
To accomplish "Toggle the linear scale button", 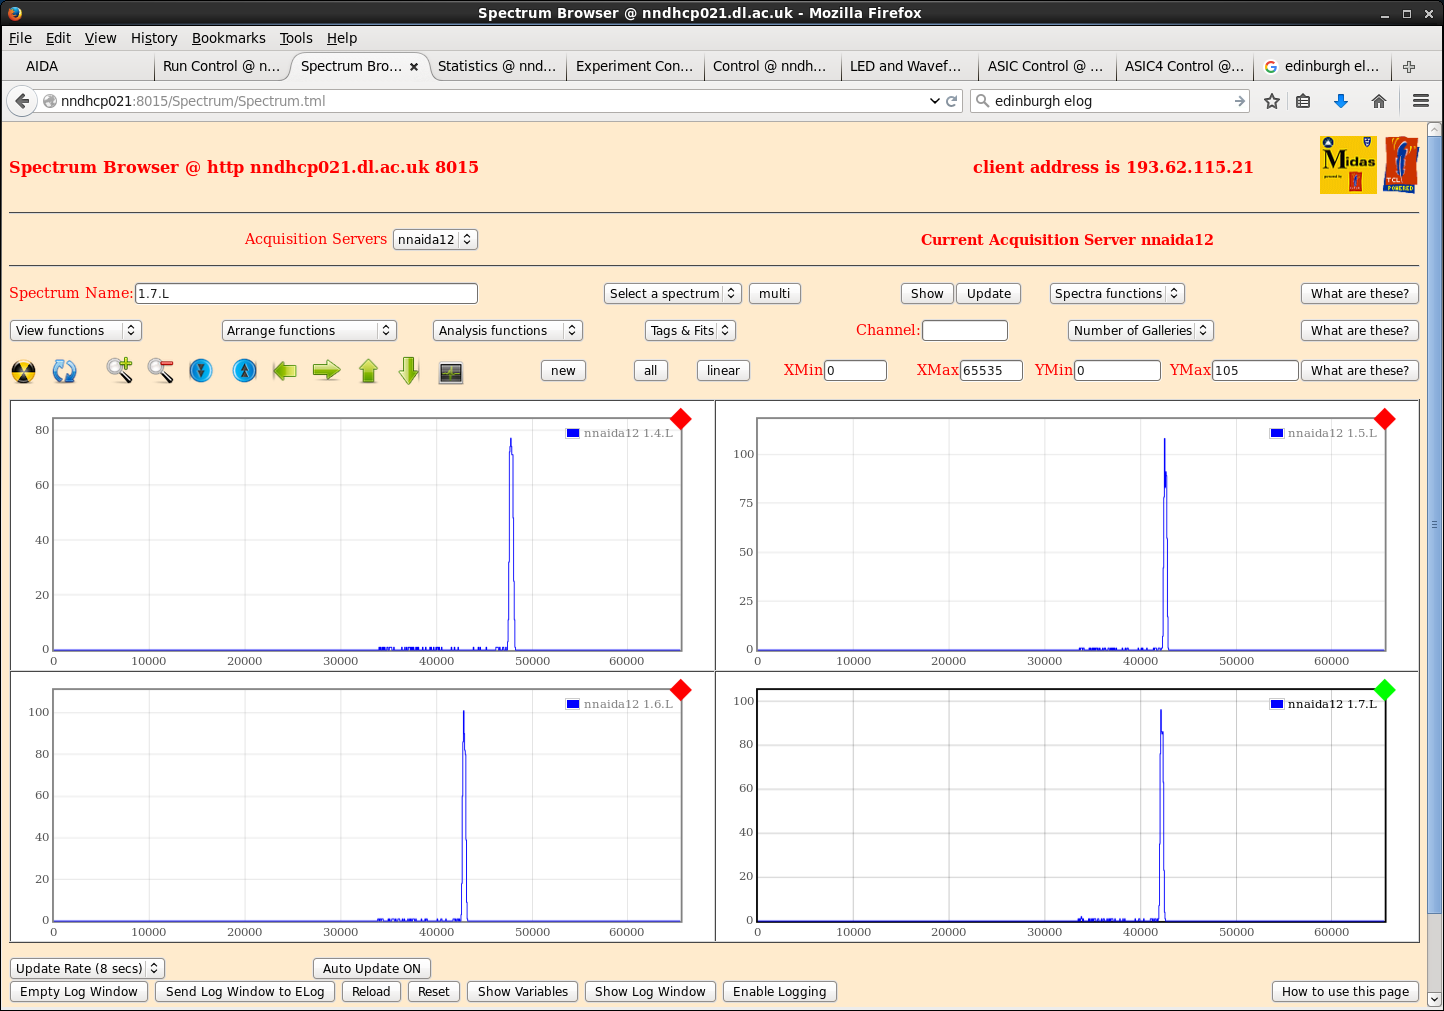I will pyautogui.click(x=722, y=370).
